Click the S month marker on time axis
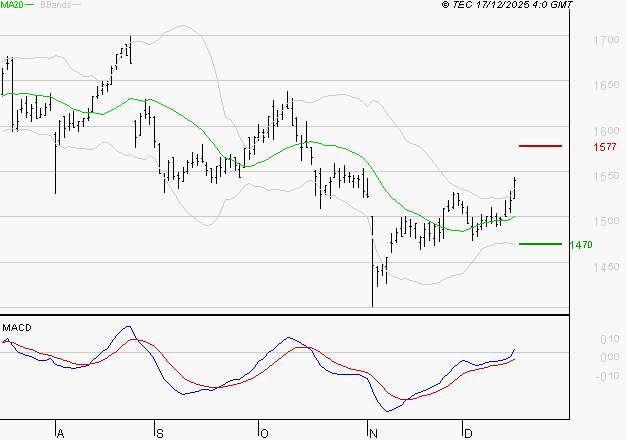 pyautogui.click(x=160, y=434)
